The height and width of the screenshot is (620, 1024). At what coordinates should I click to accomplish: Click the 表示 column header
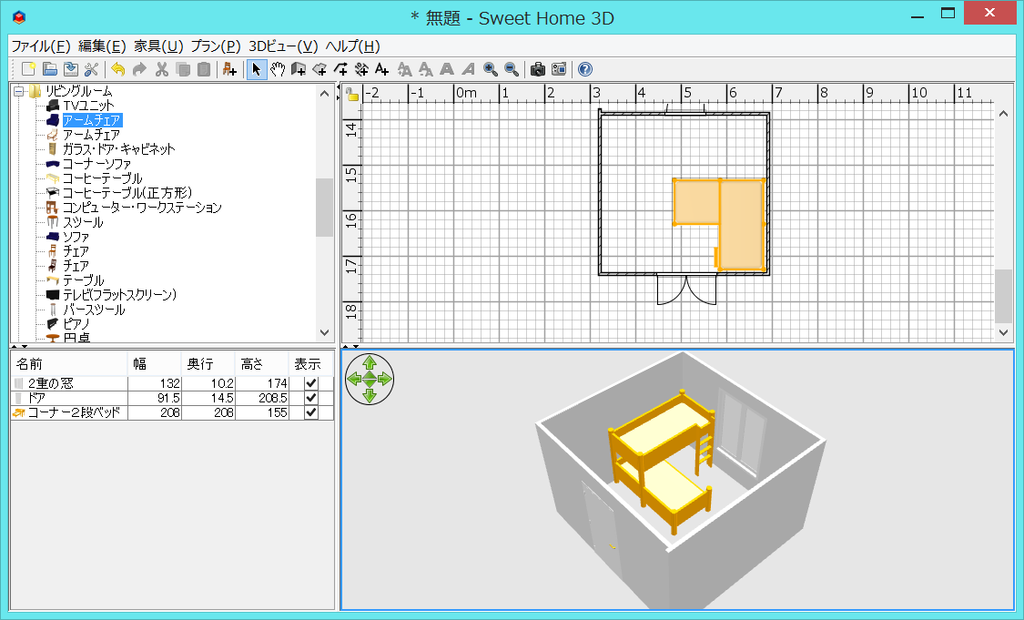[311, 364]
